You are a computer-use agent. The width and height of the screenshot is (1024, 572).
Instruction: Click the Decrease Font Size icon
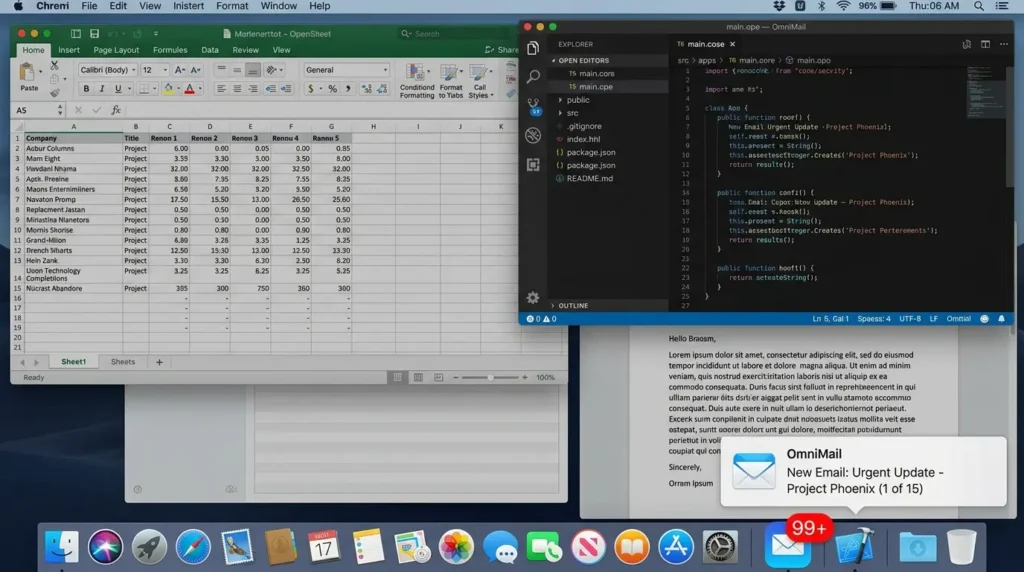click(x=195, y=70)
